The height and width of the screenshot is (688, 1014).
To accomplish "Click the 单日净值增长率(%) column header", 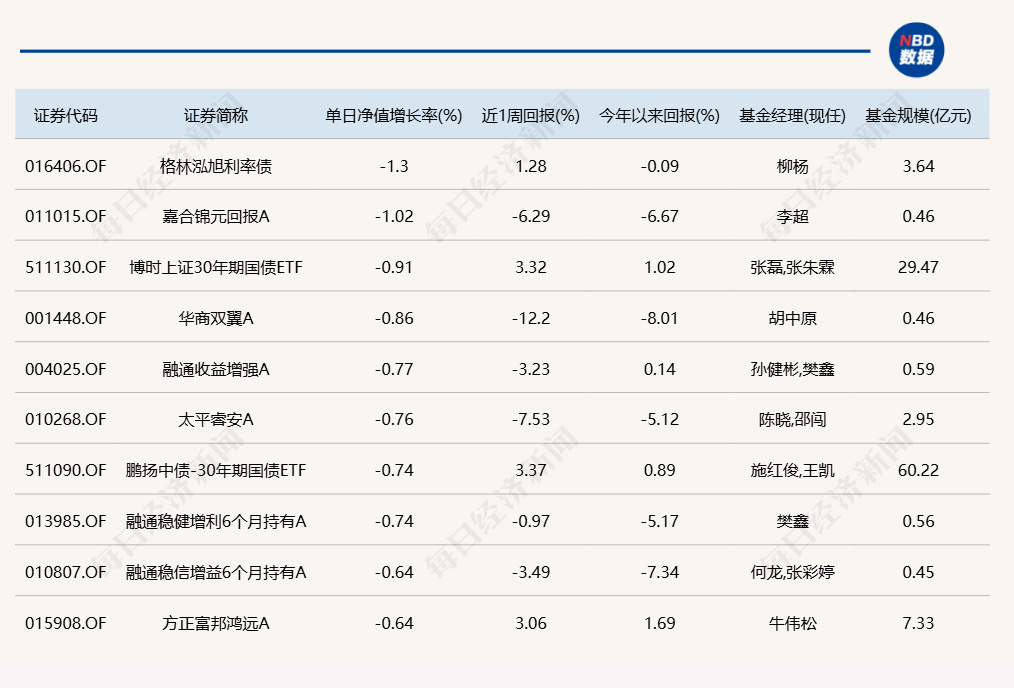I will click(x=393, y=116).
